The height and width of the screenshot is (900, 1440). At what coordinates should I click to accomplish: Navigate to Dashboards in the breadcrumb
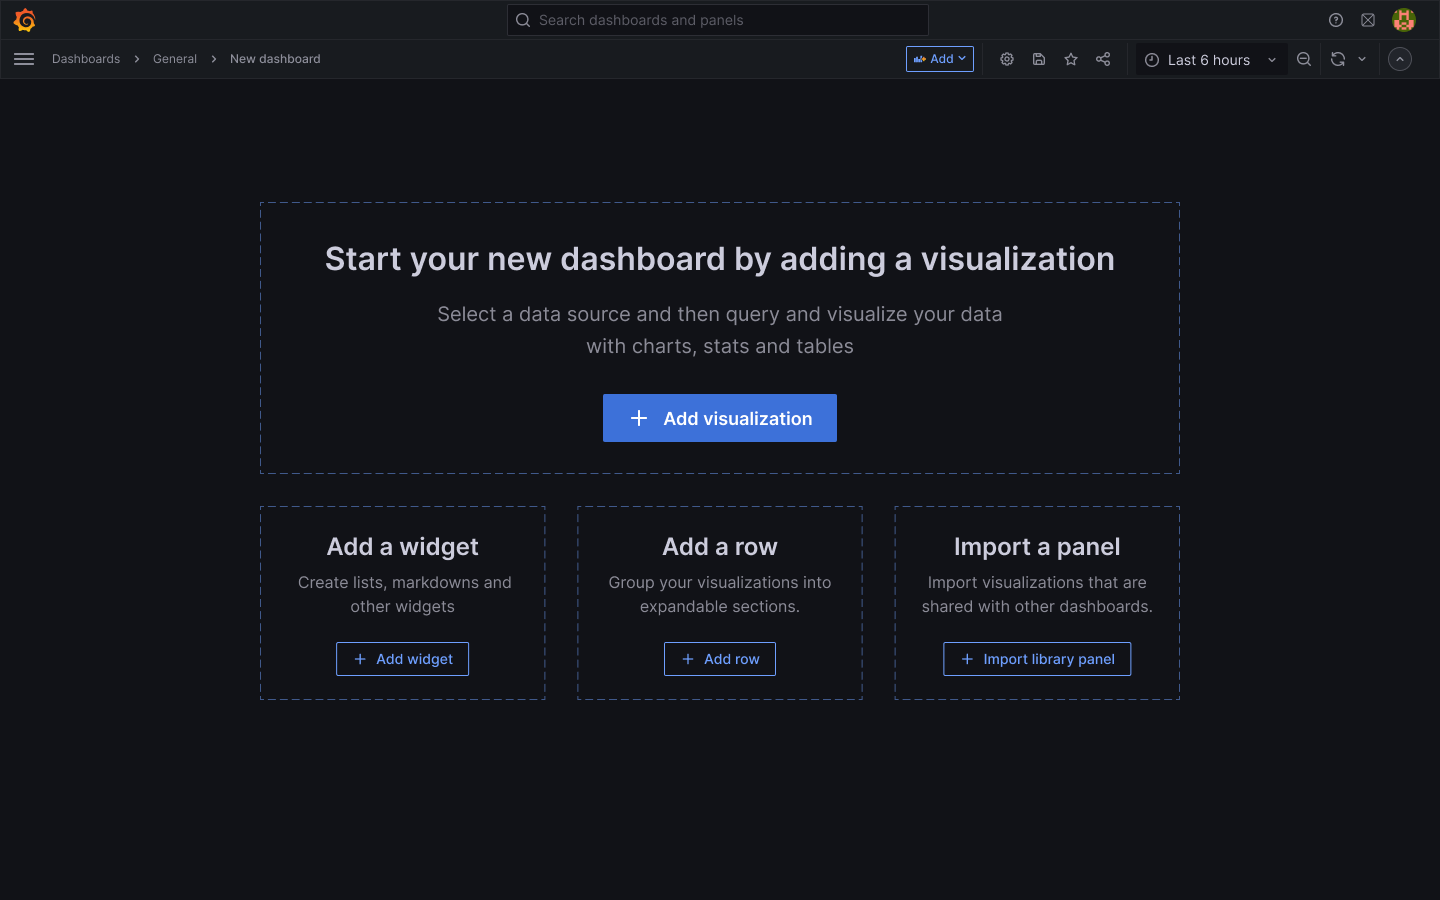(x=86, y=58)
